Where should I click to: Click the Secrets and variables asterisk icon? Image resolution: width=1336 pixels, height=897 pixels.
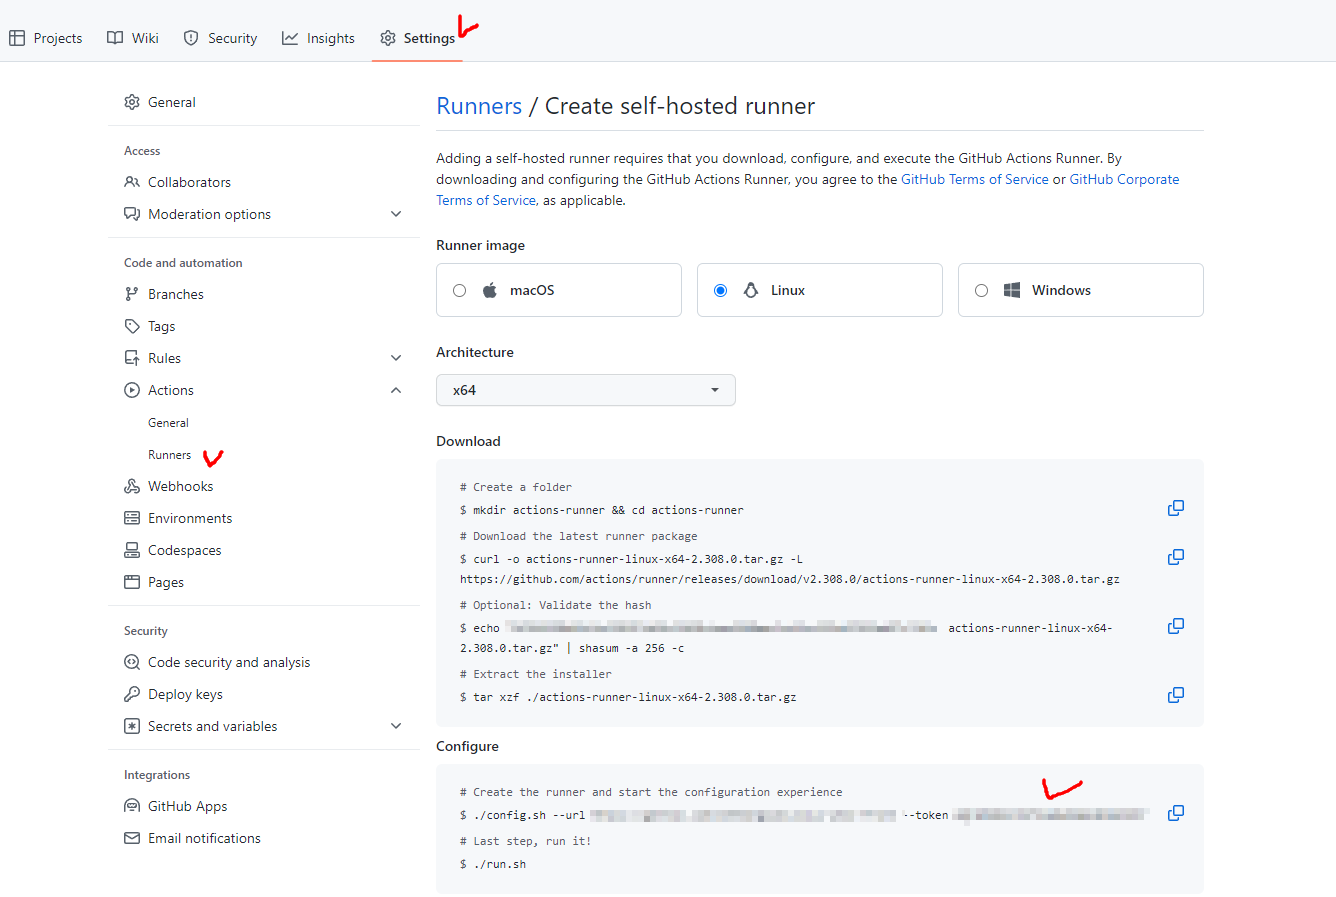(132, 726)
